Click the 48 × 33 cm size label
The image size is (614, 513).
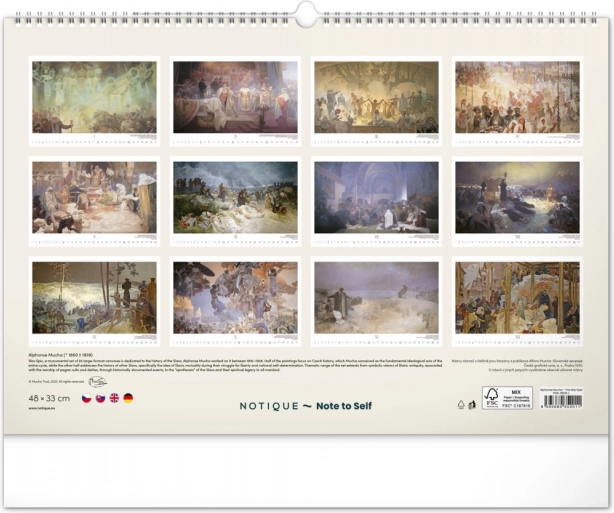click(50, 398)
